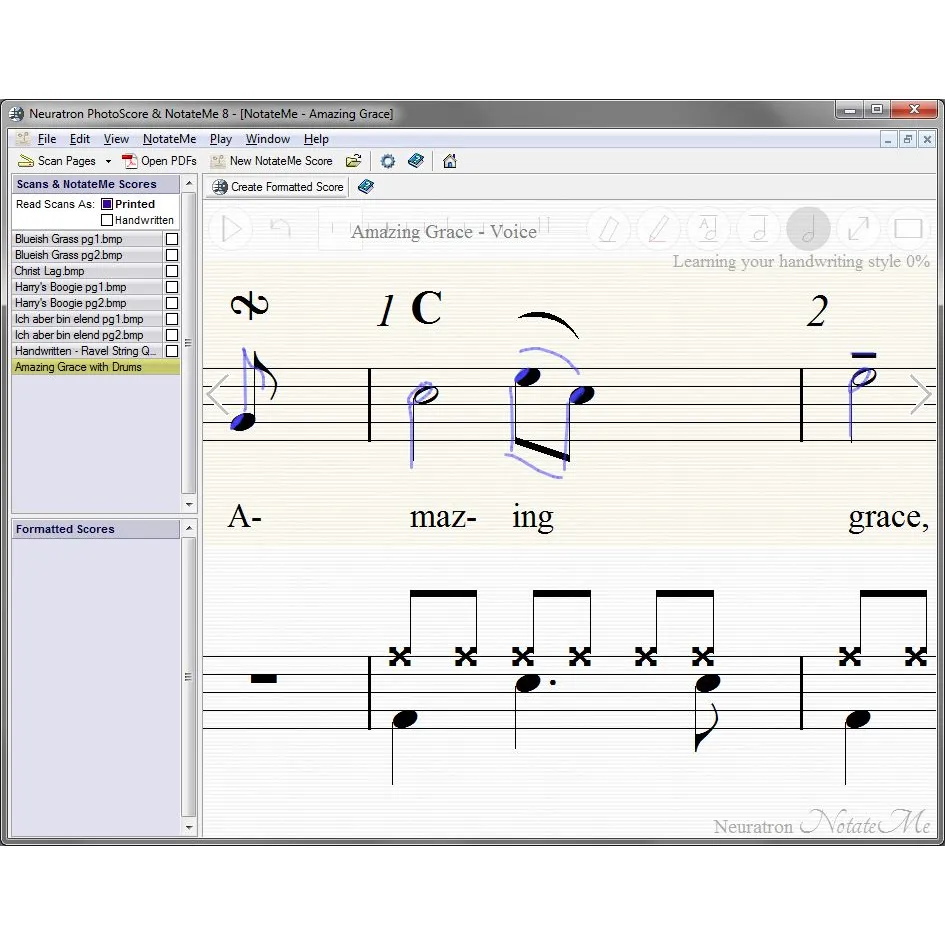Go to next page with right arrow

(920, 395)
